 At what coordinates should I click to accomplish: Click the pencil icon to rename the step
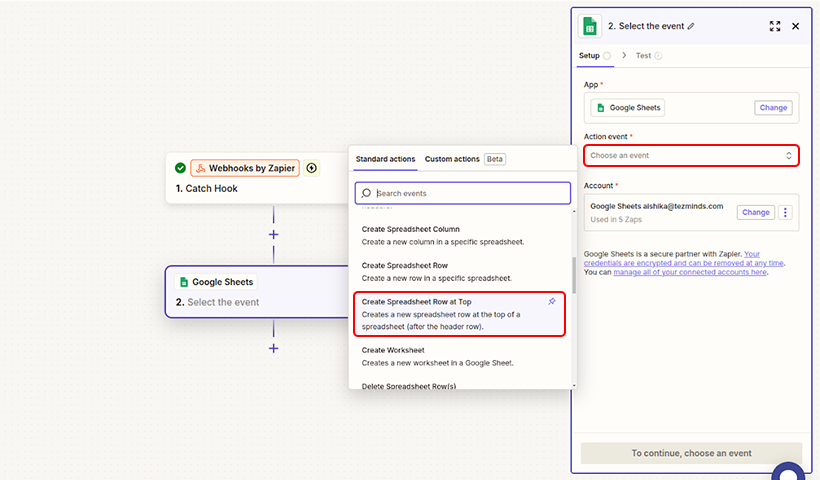[x=691, y=26]
